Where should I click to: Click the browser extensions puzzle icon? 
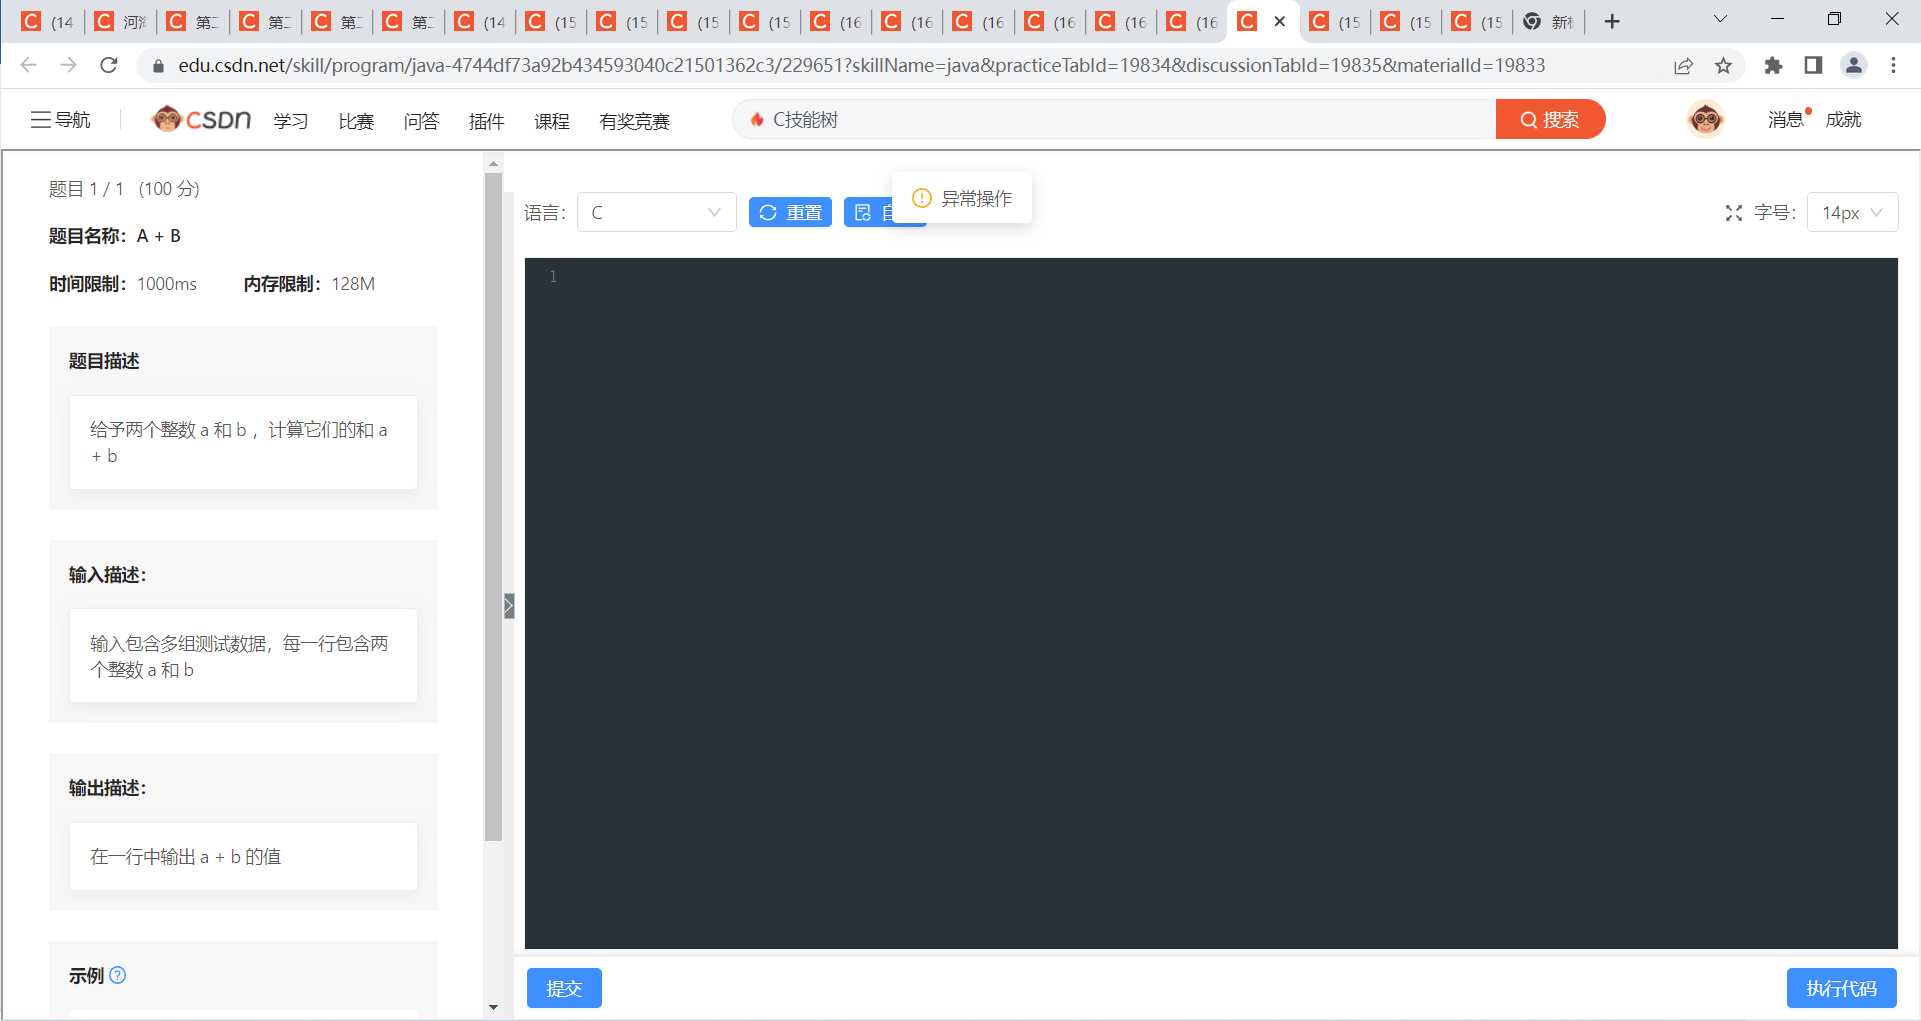1773,65
